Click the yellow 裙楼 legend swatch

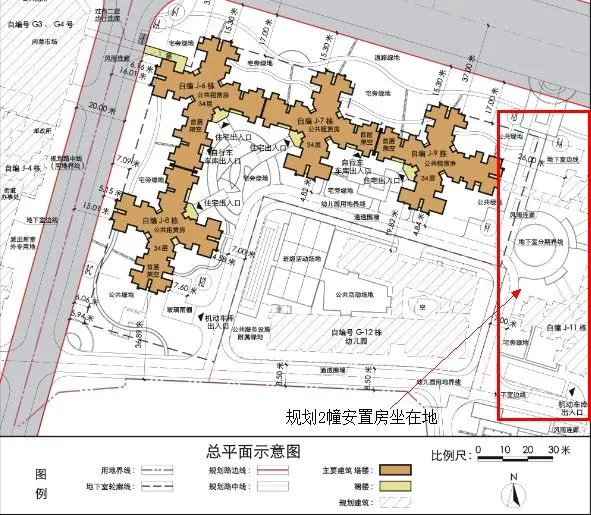click(x=395, y=486)
